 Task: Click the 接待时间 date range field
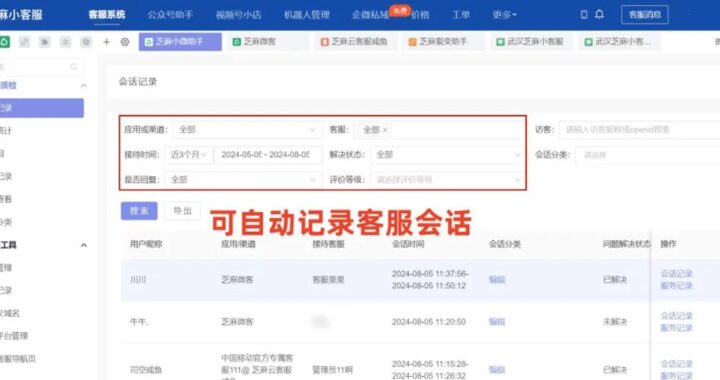point(268,155)
